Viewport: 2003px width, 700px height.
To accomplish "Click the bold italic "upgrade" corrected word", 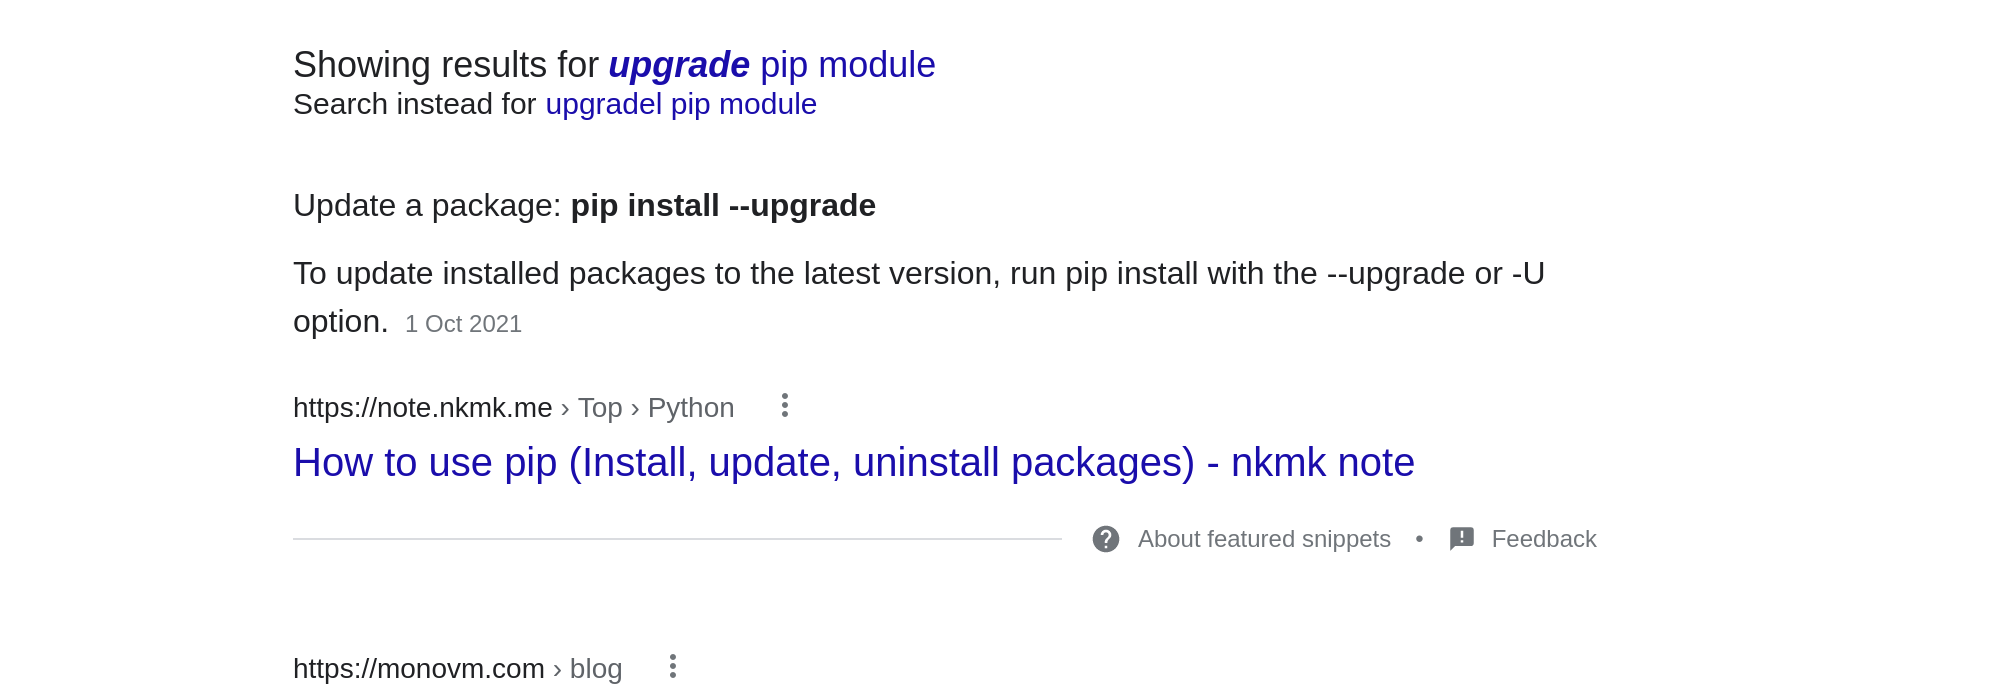I will 678,65.
